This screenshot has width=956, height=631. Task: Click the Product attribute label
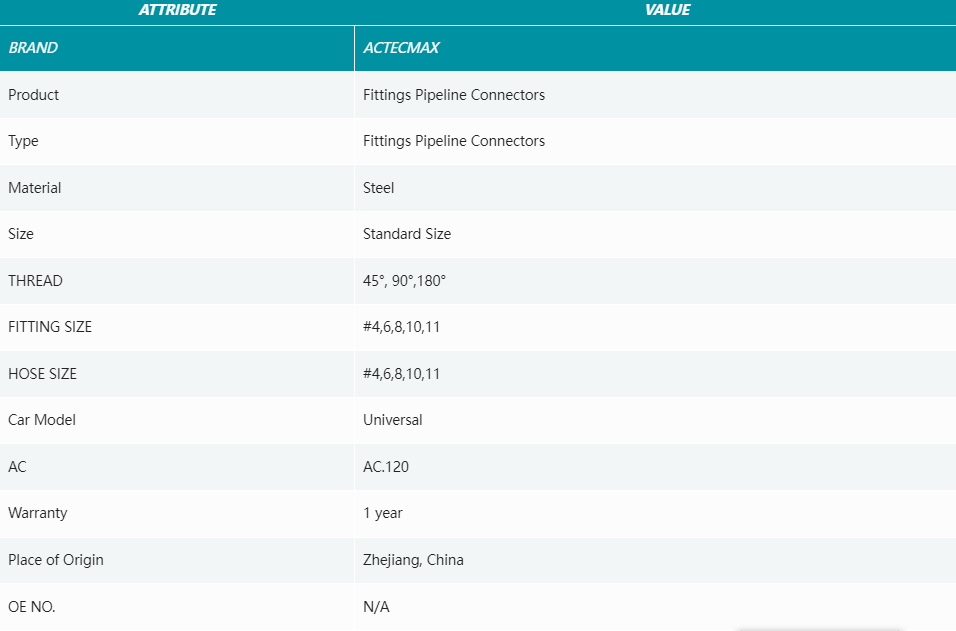tap(34, 95)
